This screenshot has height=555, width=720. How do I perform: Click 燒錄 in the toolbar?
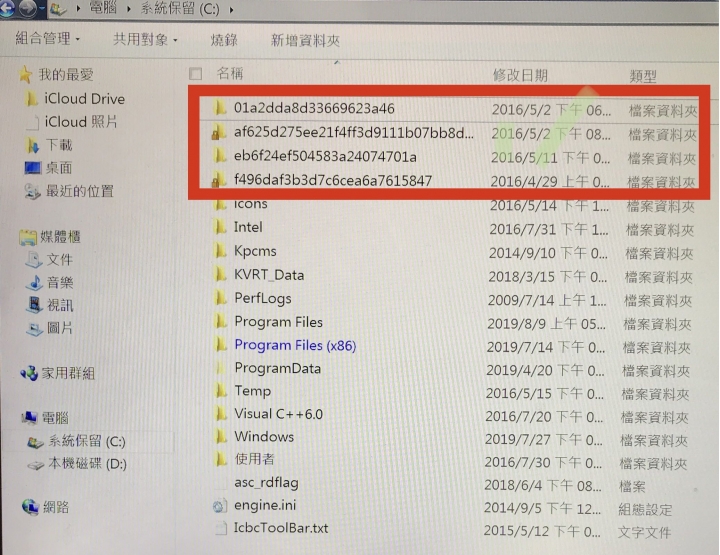(x=224, y=40)
